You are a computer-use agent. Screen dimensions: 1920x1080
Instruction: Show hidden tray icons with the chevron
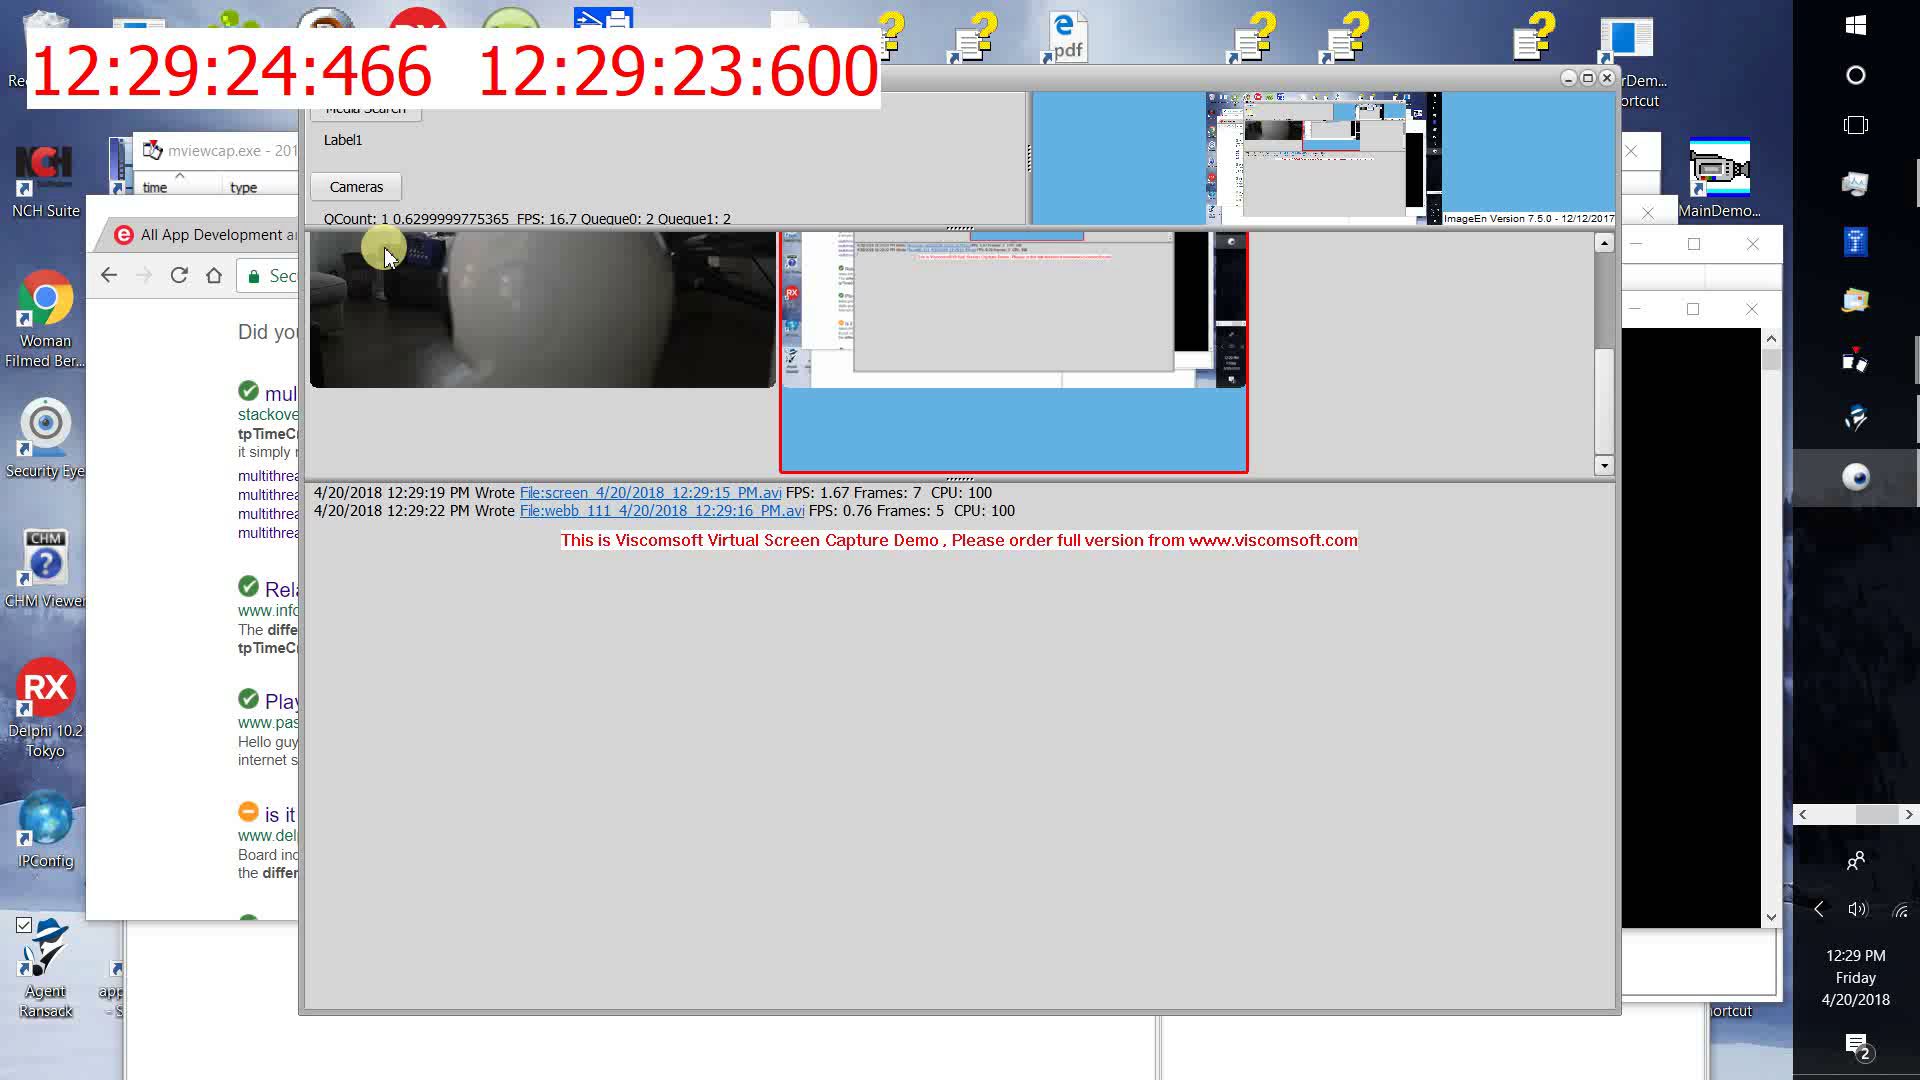click(x=1819, y=909)
